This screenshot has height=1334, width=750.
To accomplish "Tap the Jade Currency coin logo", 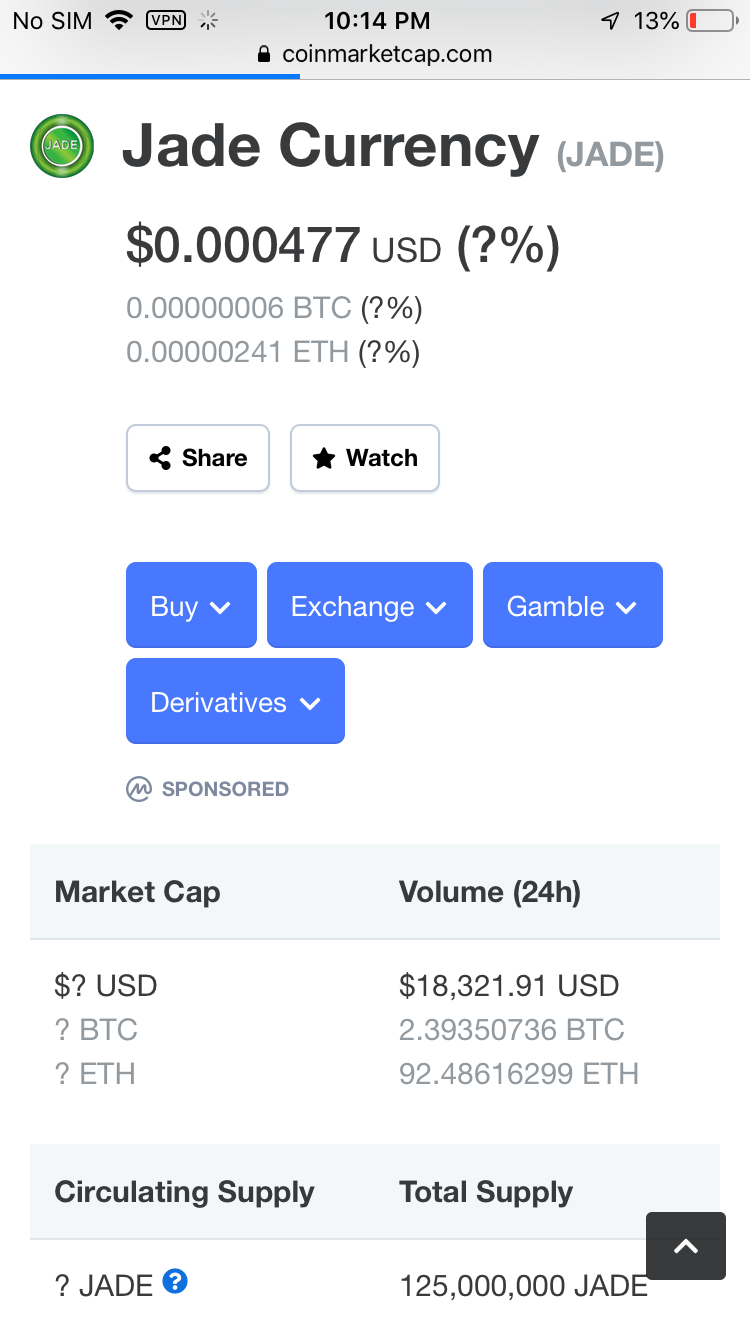I will click(62, 146).
